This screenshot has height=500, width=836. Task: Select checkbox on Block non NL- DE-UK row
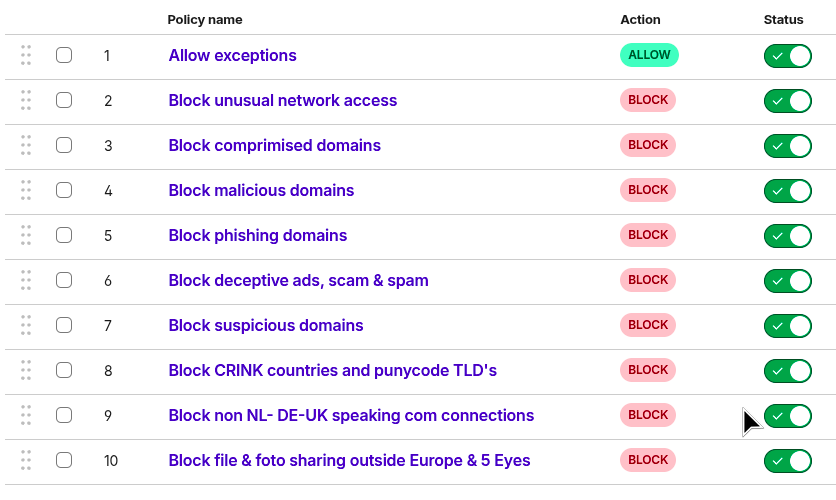pyautogui.click(x=64, y=415)
